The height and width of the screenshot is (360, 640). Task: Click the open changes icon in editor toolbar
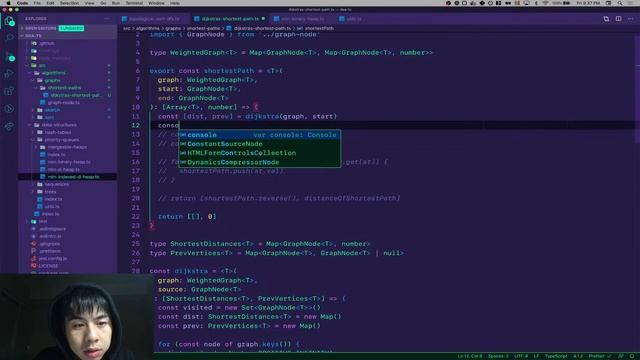606,19
